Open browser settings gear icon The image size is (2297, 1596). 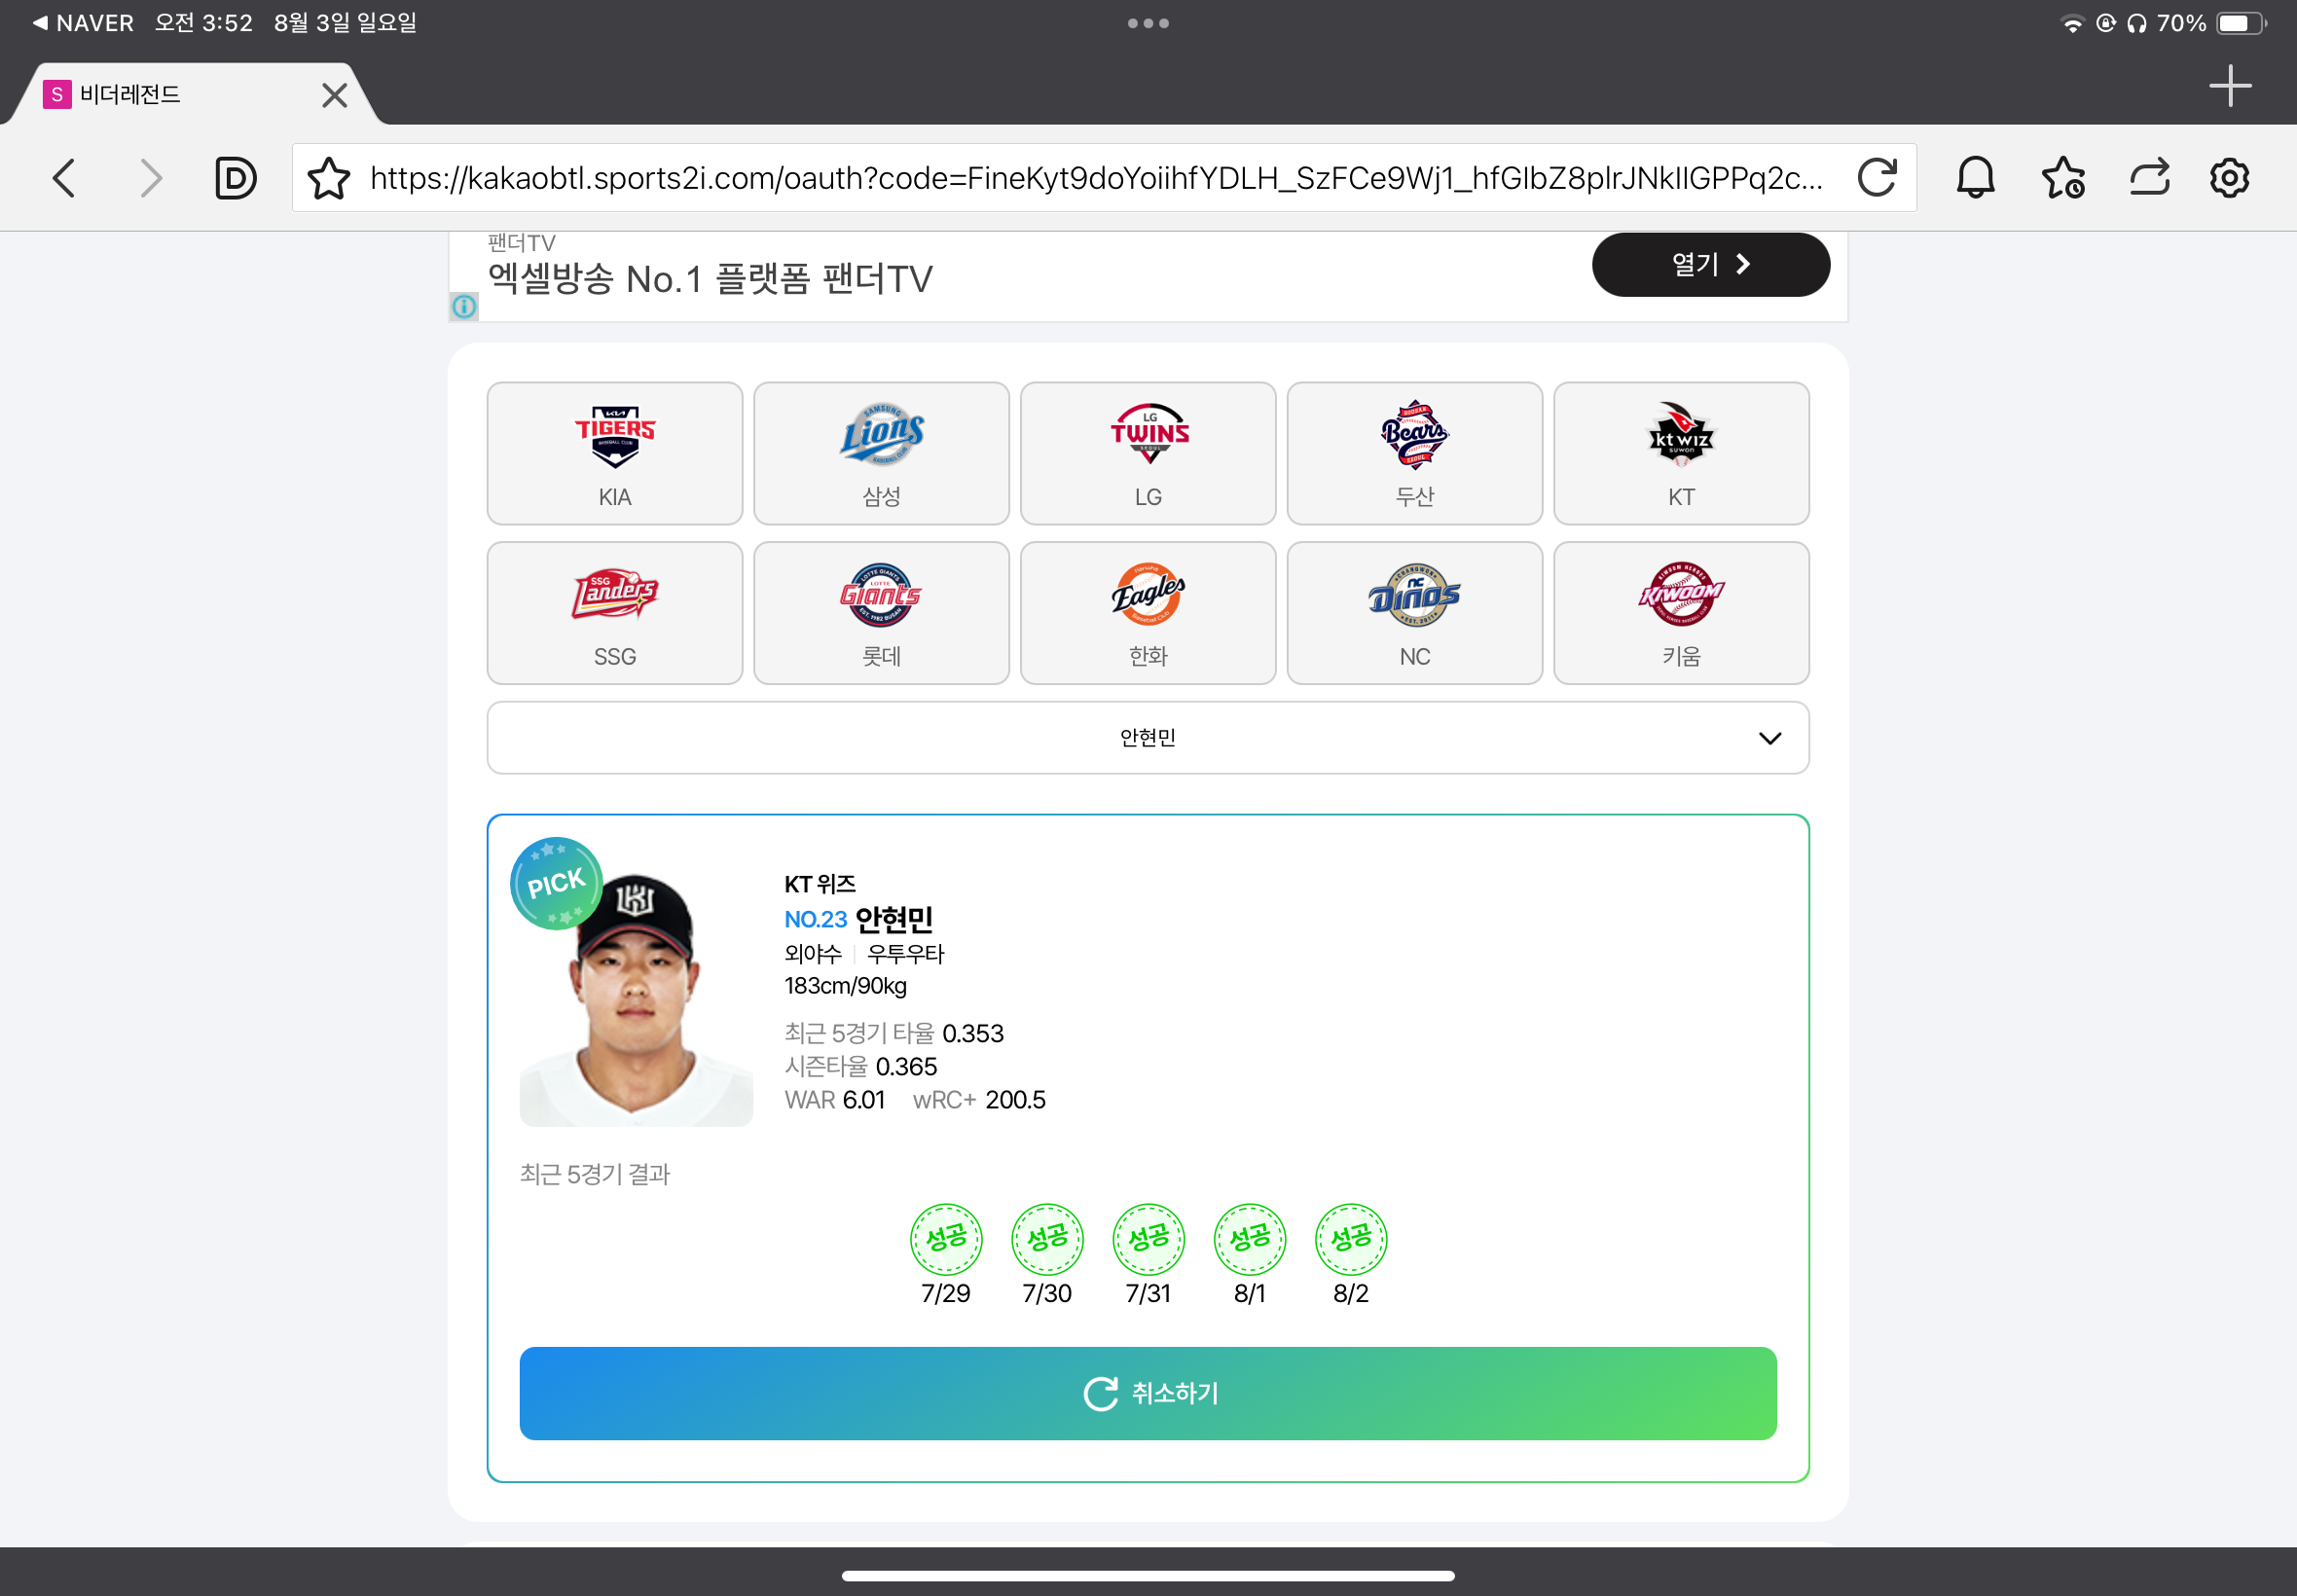pos(2228,178)
